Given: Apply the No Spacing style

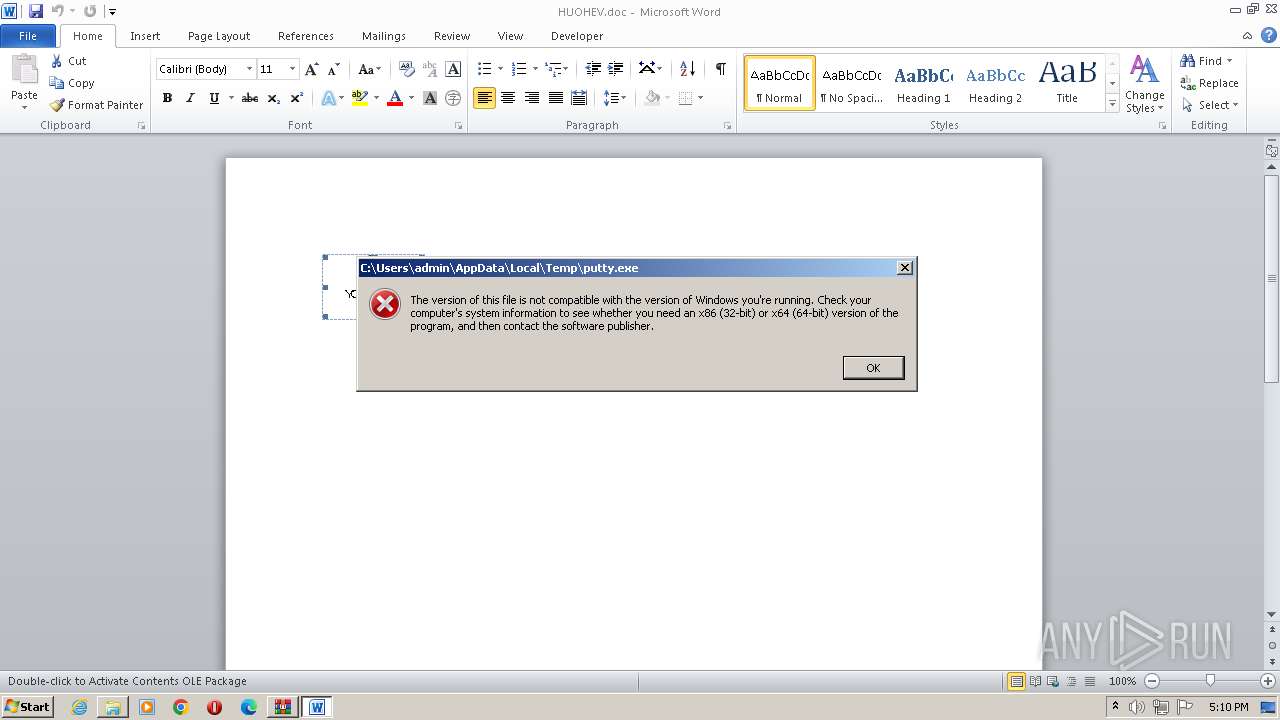Looking at the screenshot, I should (x=851, y=83).
